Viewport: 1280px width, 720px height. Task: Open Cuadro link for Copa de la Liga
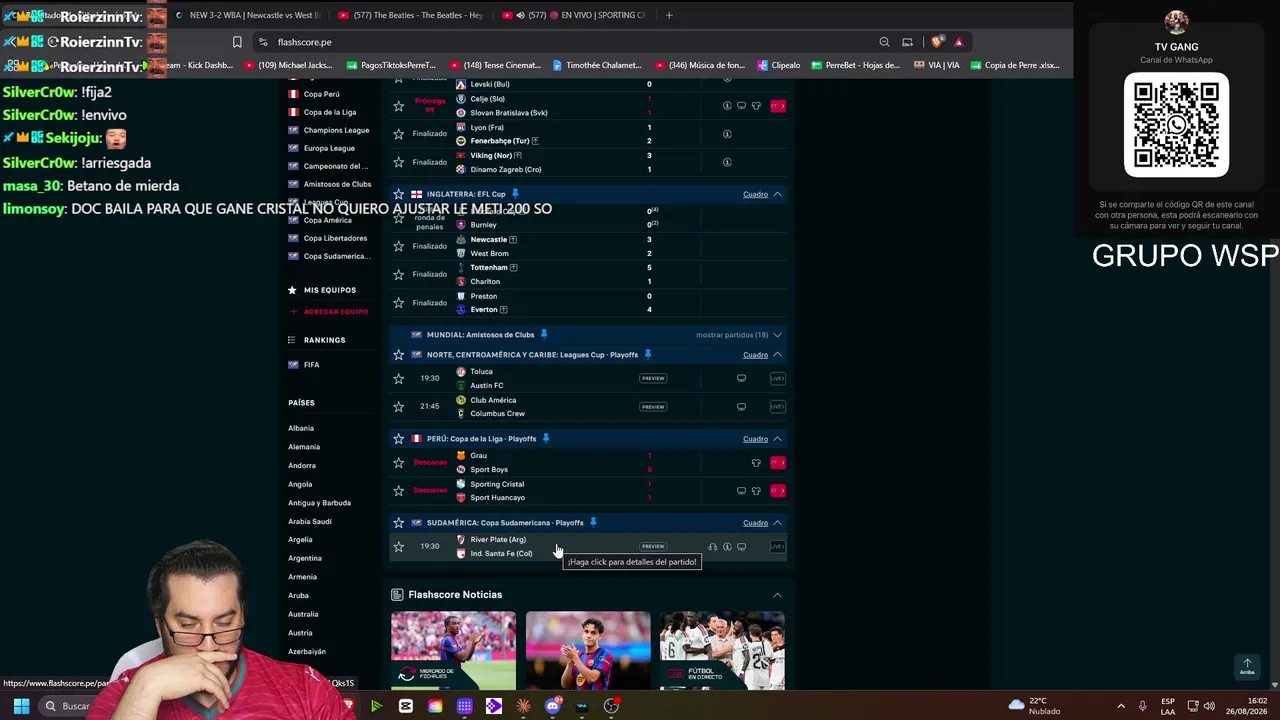[x=755, y=439]
